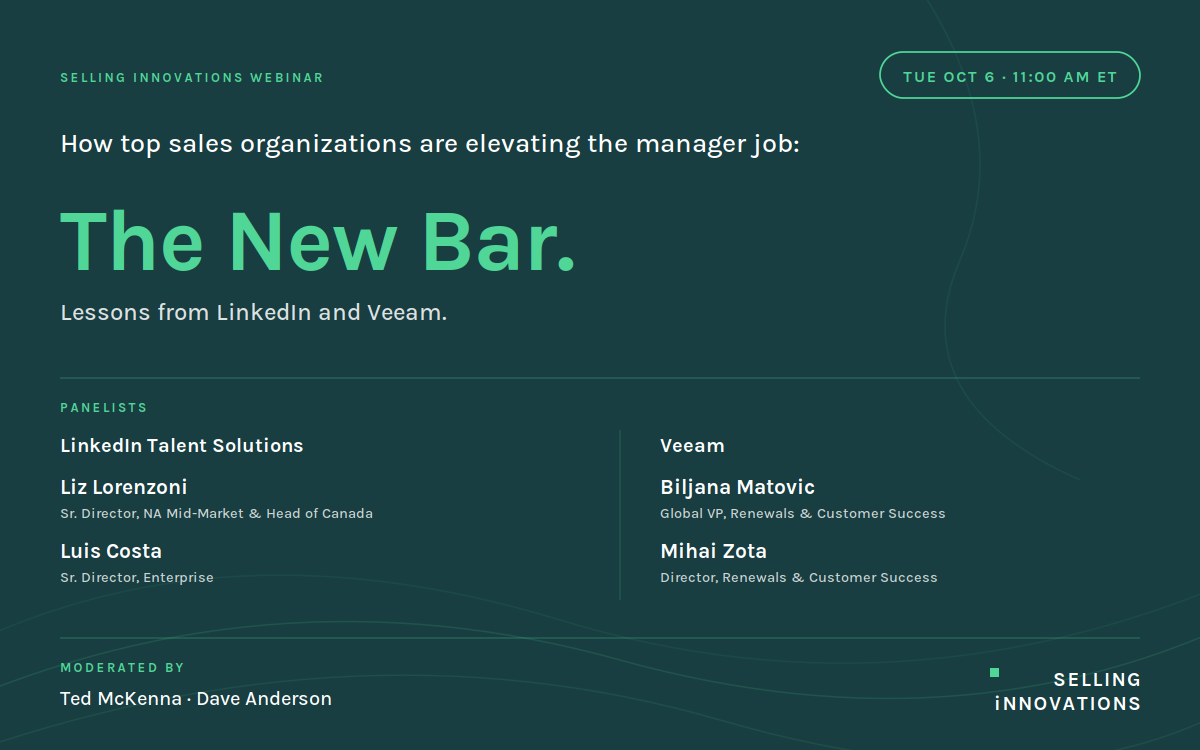Click the SELLING INNOVATIONS WEBINAR label
Viewport: 1200px width, 750px height.
[x=192, y=78]
